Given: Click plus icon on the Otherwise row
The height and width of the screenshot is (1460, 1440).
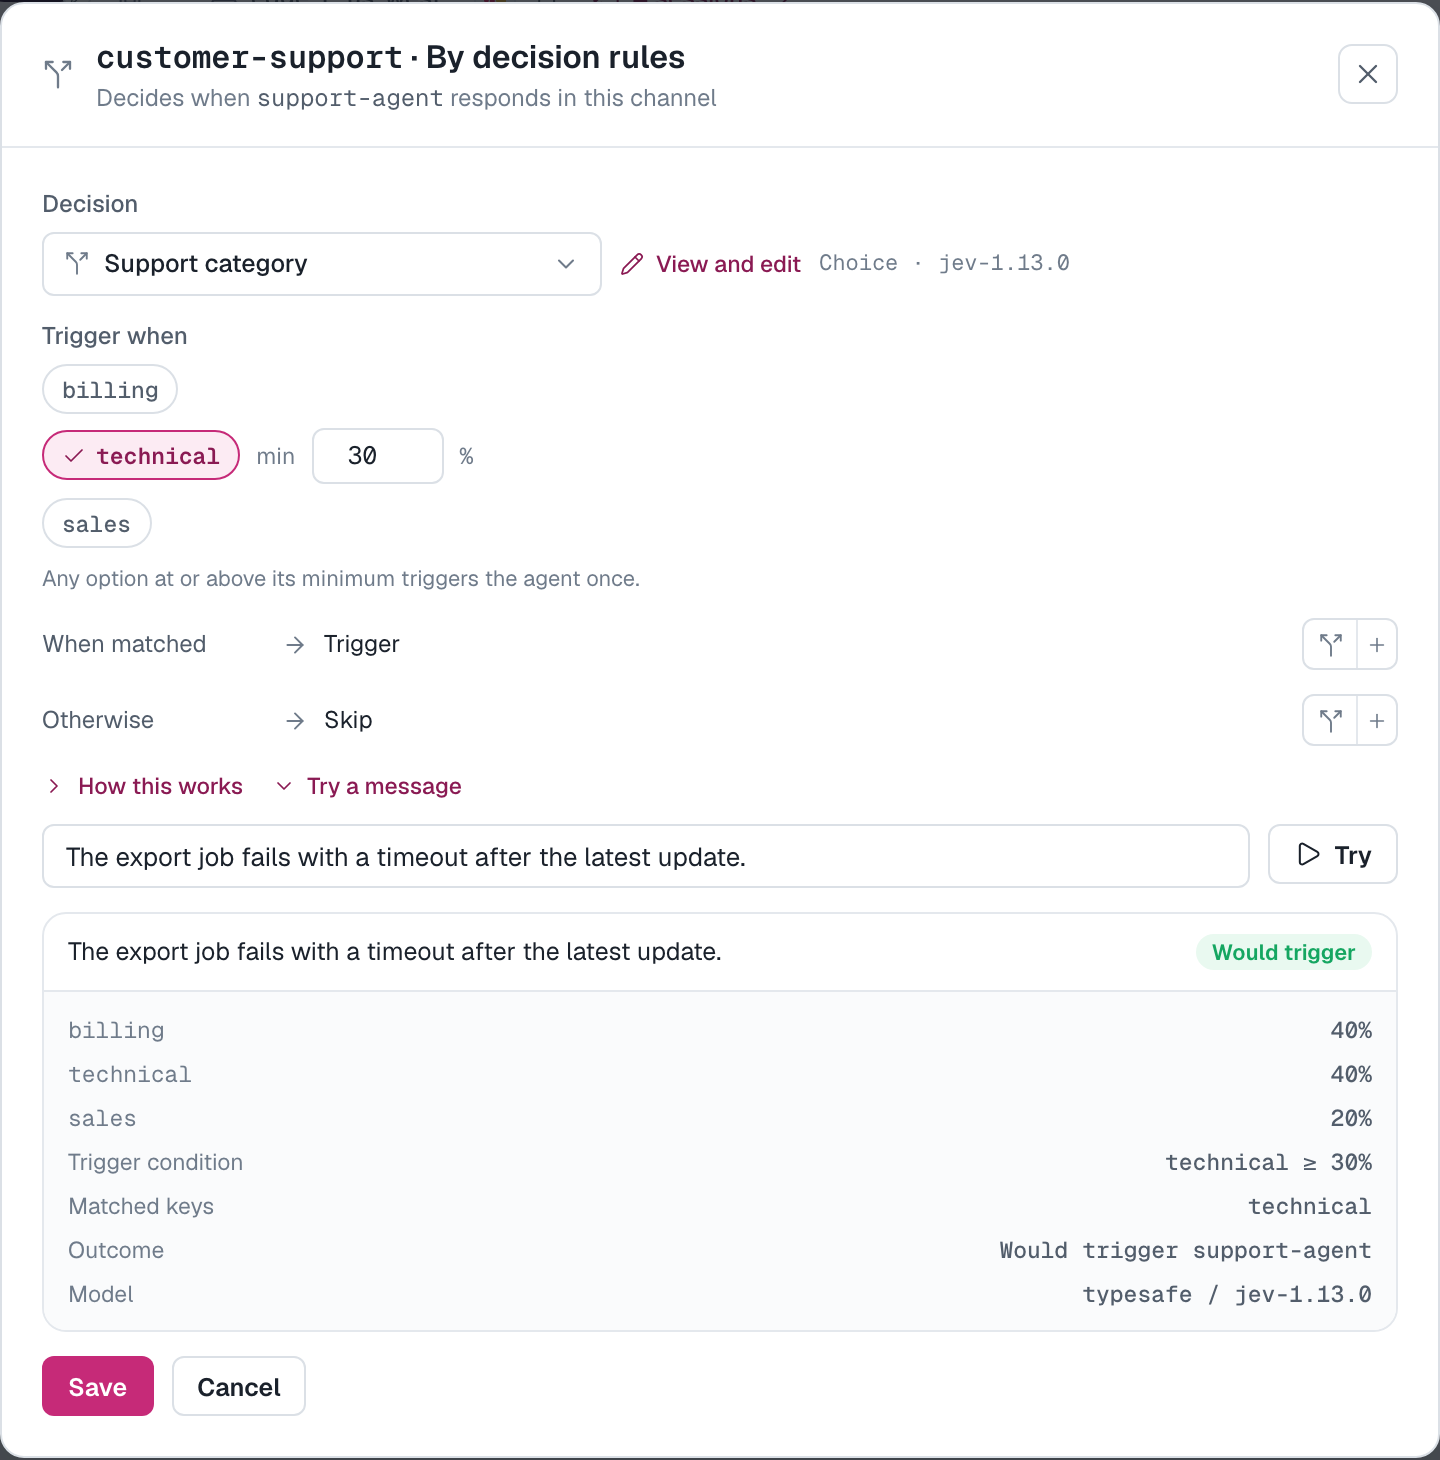Looking at the screenshot, I should point(1377,721).
